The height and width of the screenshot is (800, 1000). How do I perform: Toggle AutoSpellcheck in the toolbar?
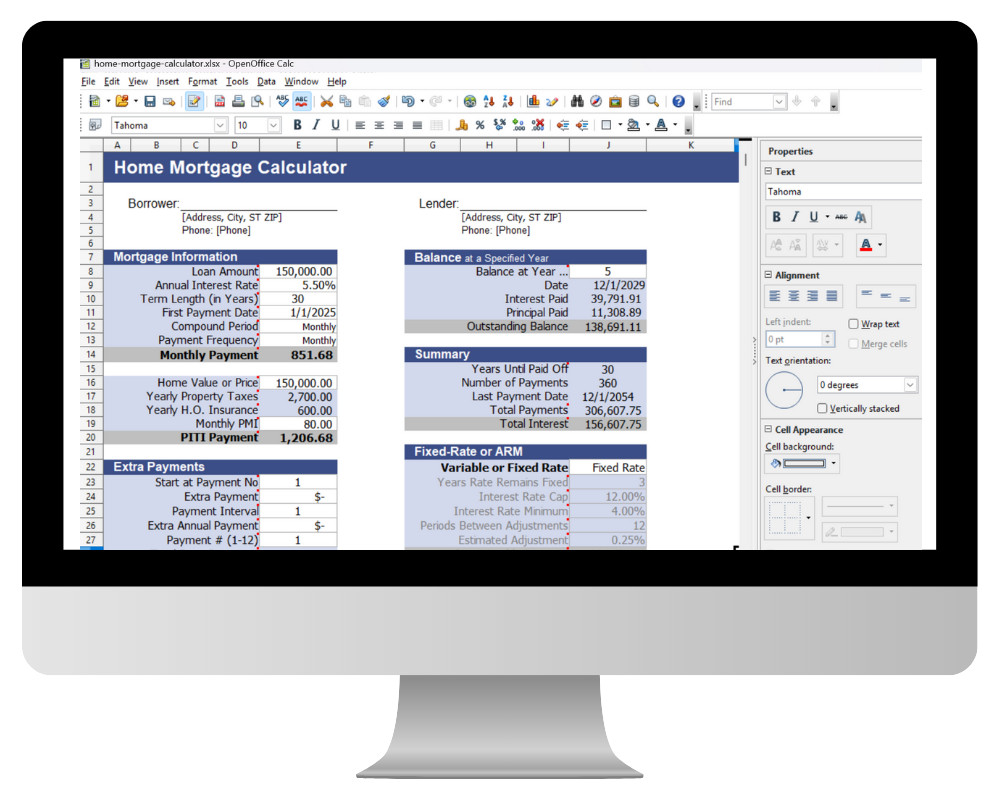(302, 101)
